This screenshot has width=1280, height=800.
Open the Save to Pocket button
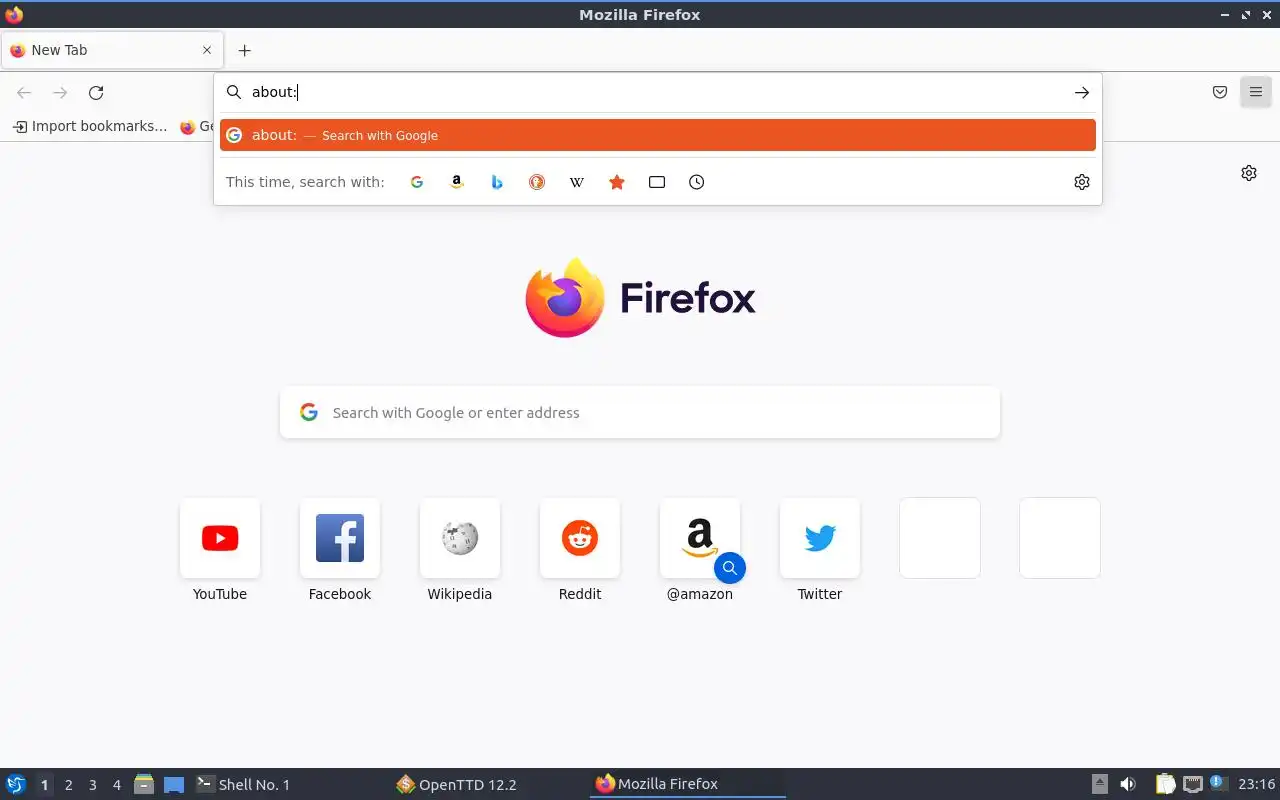click(x=1220, y=92)
